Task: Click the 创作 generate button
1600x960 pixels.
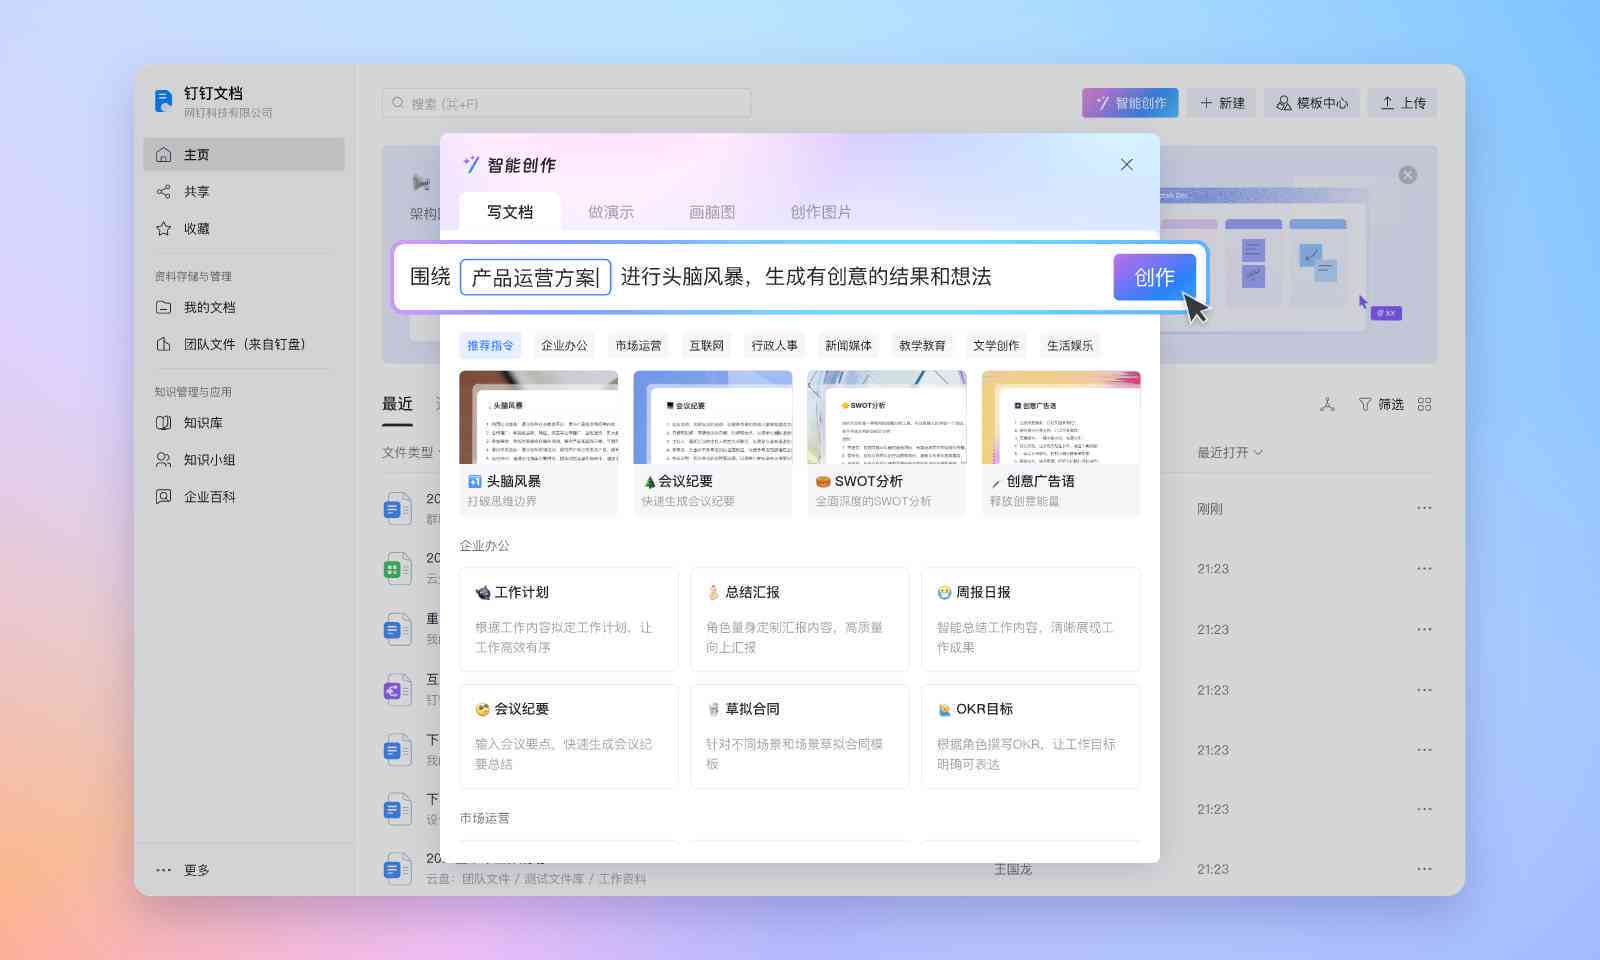Action: (x=1154, y=277)
